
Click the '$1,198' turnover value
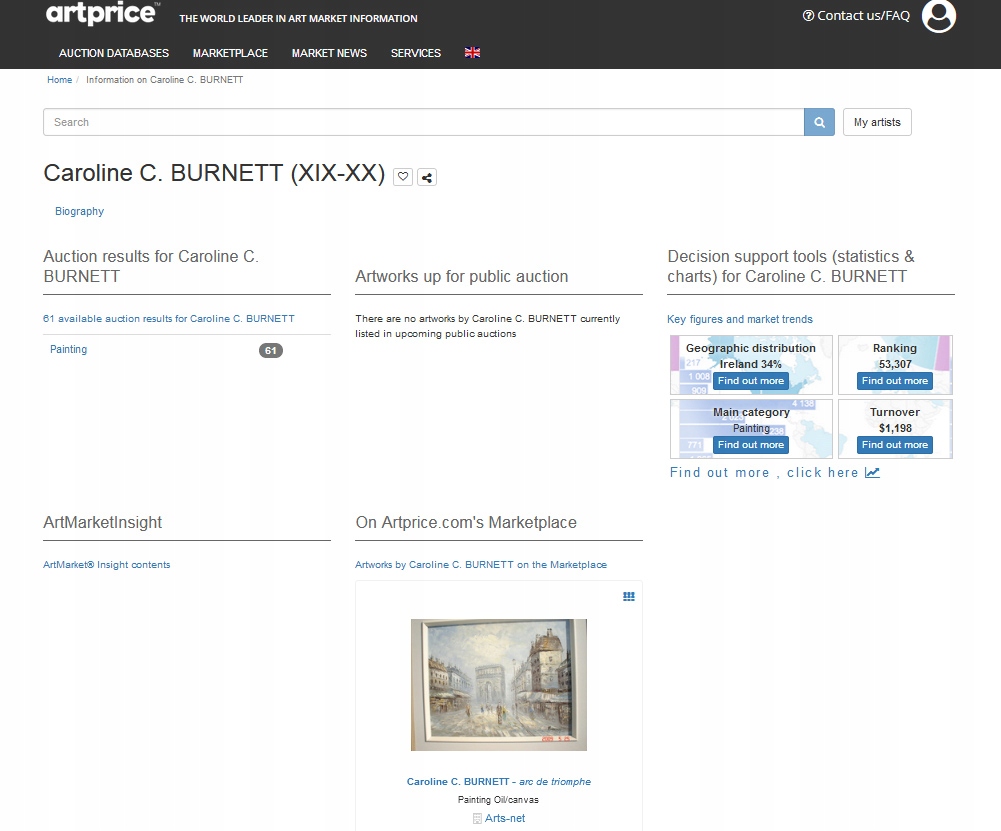pyautogui.click(x=895, y=428)
